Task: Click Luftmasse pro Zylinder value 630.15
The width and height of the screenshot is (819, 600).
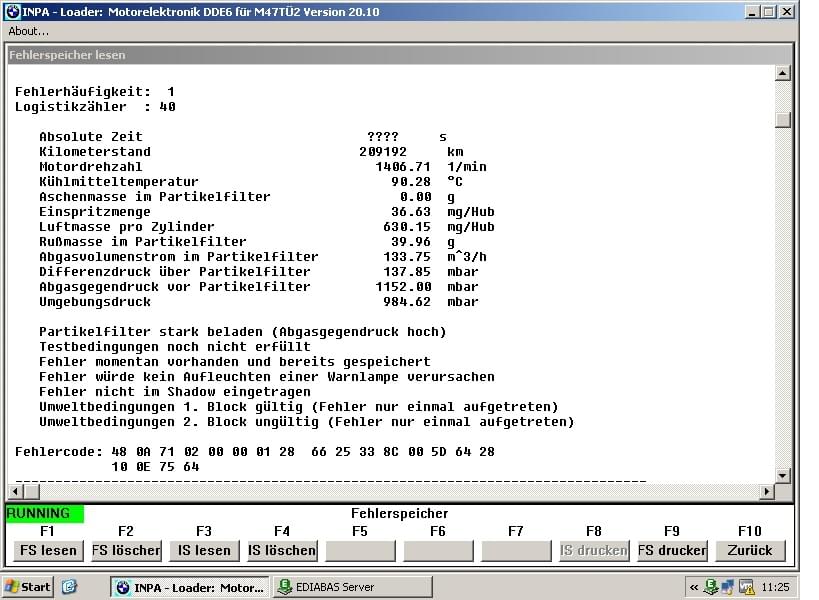Action: tap(407, 227)
